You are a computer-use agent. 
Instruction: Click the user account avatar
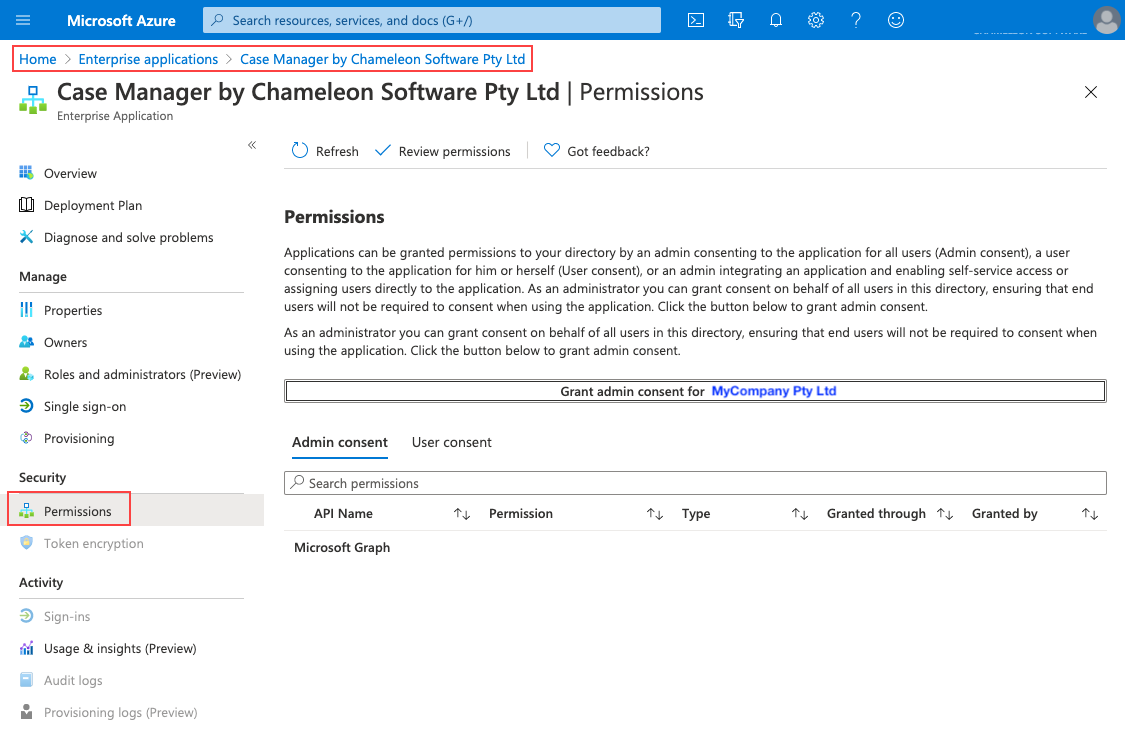point(1106,20)
